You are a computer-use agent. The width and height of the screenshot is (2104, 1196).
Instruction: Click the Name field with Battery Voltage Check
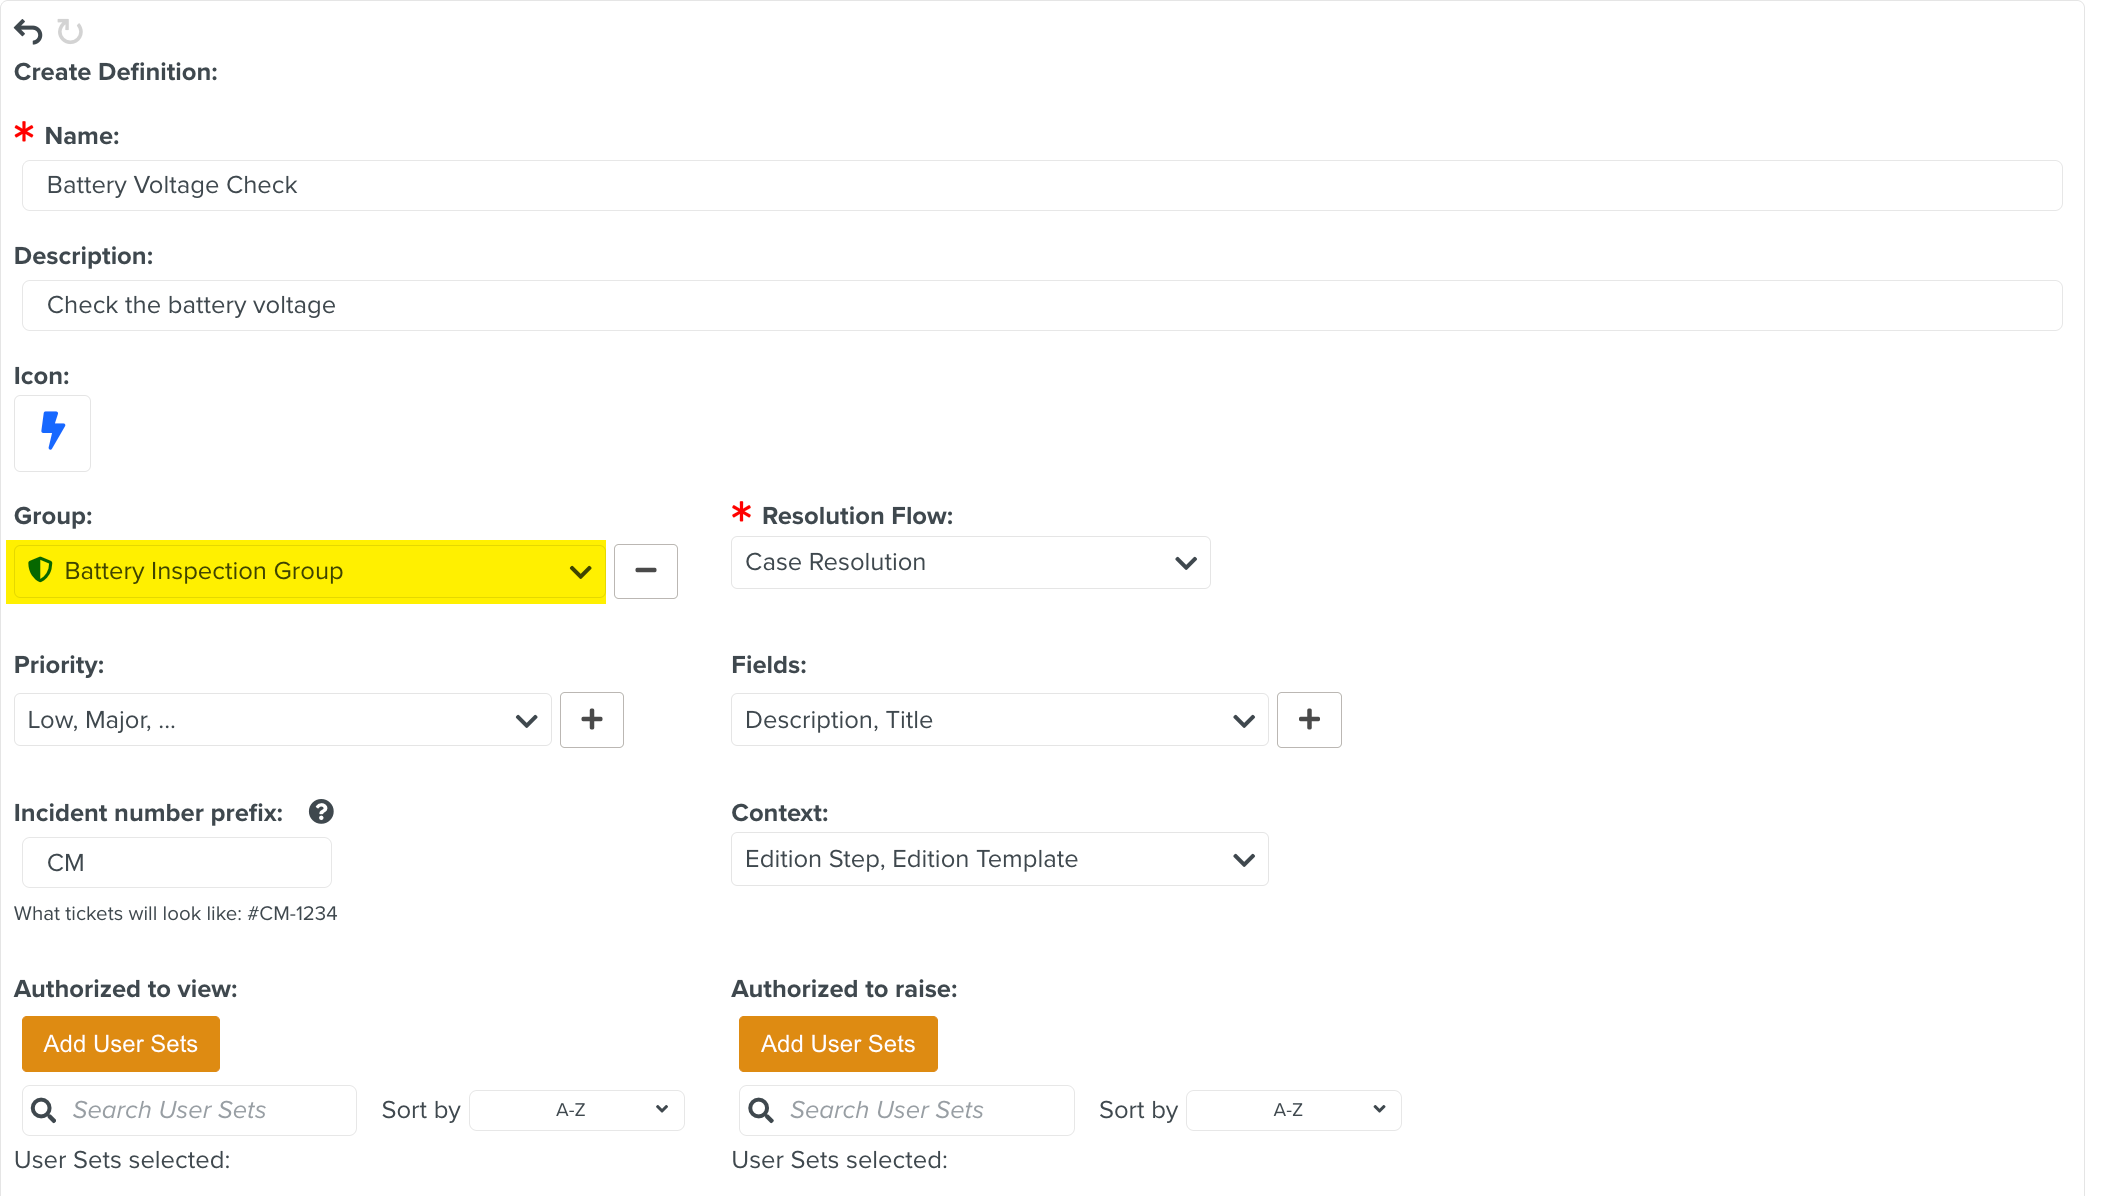pos(1041,185)
